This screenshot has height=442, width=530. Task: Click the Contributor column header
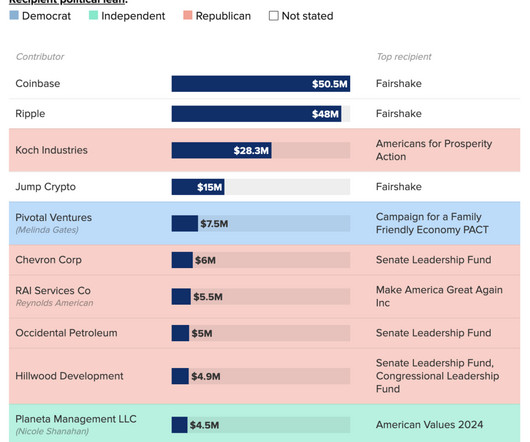40,56
